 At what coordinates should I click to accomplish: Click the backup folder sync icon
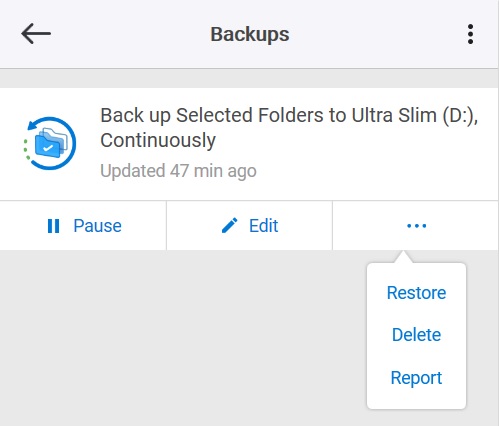[x=50, y=143]
